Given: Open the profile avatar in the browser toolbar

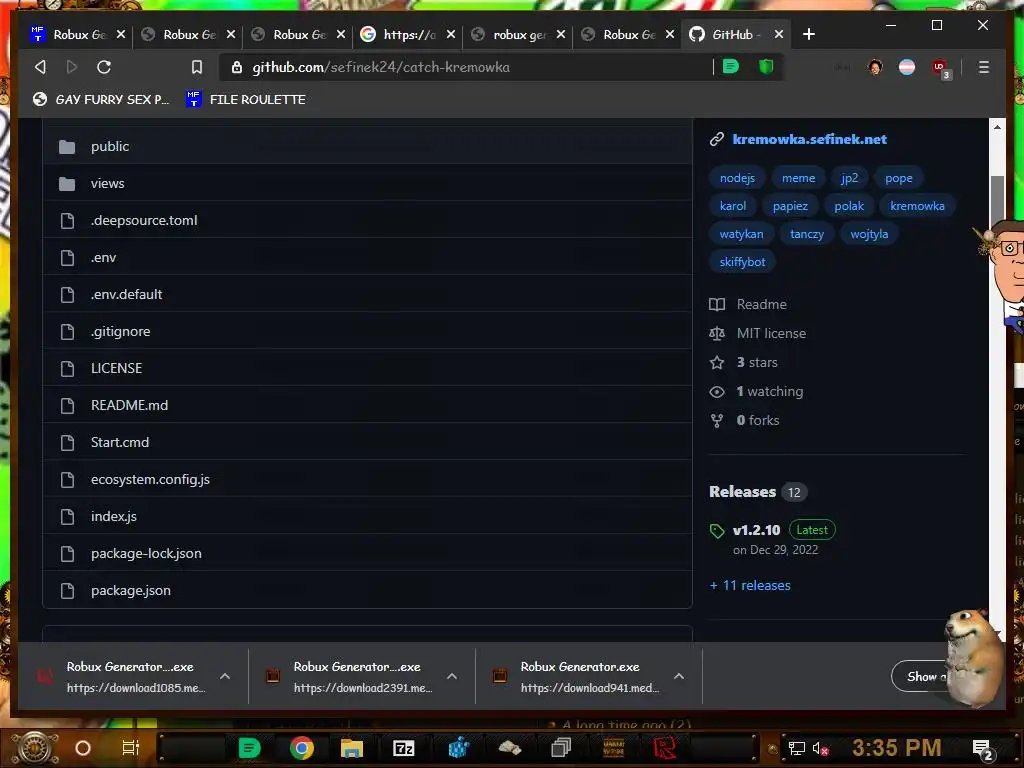Looking at the screenshot, I should coord(875,67).
